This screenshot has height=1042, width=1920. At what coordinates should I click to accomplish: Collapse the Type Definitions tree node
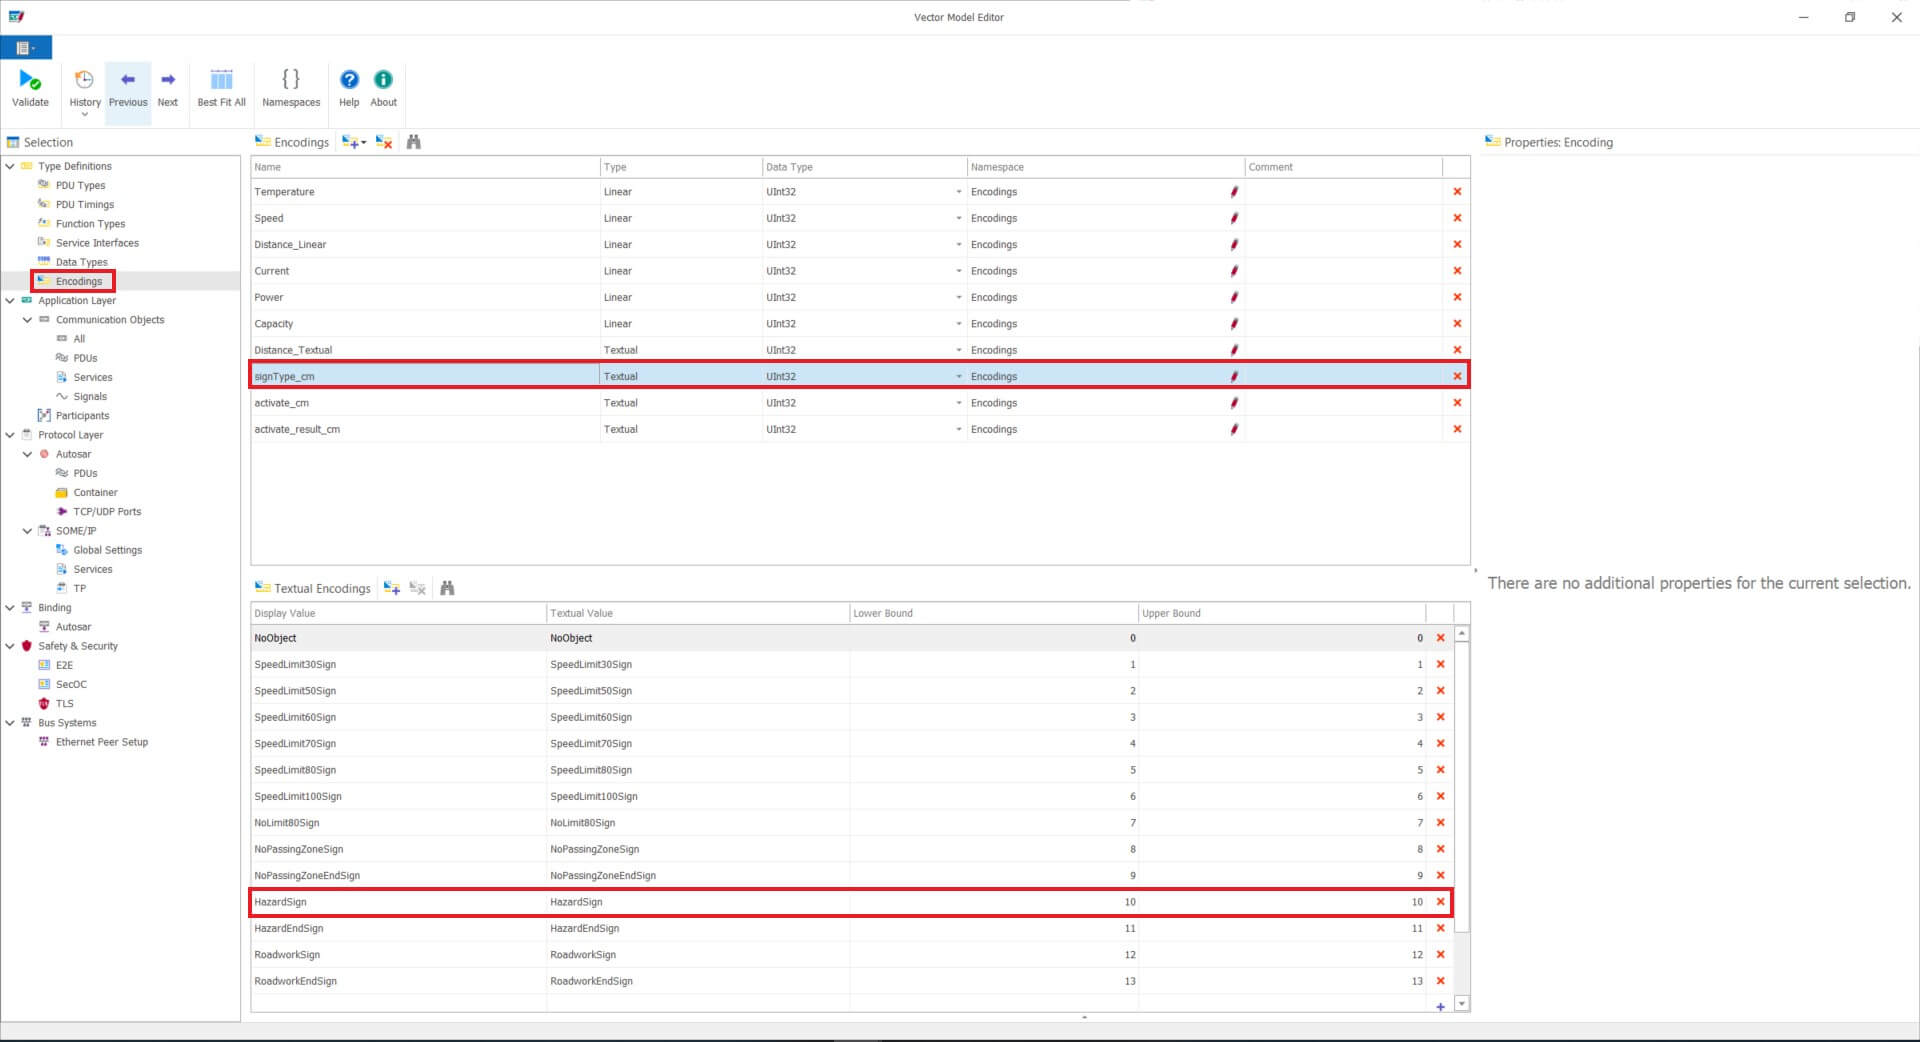[10, 166]
